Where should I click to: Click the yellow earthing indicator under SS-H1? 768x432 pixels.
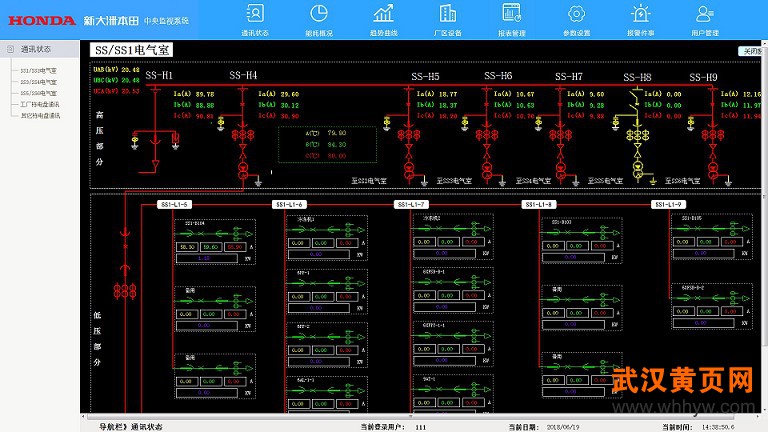(x=135, y=142)
